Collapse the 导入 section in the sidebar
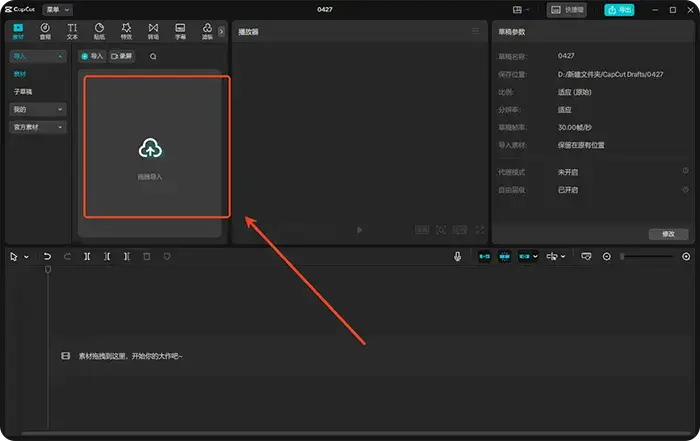The image size is (700, 441). [x=38, y=56]
